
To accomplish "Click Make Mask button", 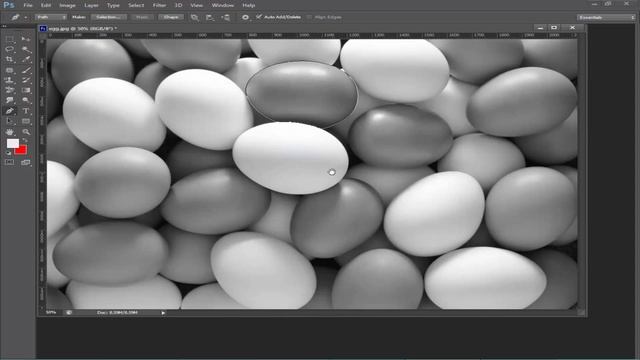I will pos(142,17).
